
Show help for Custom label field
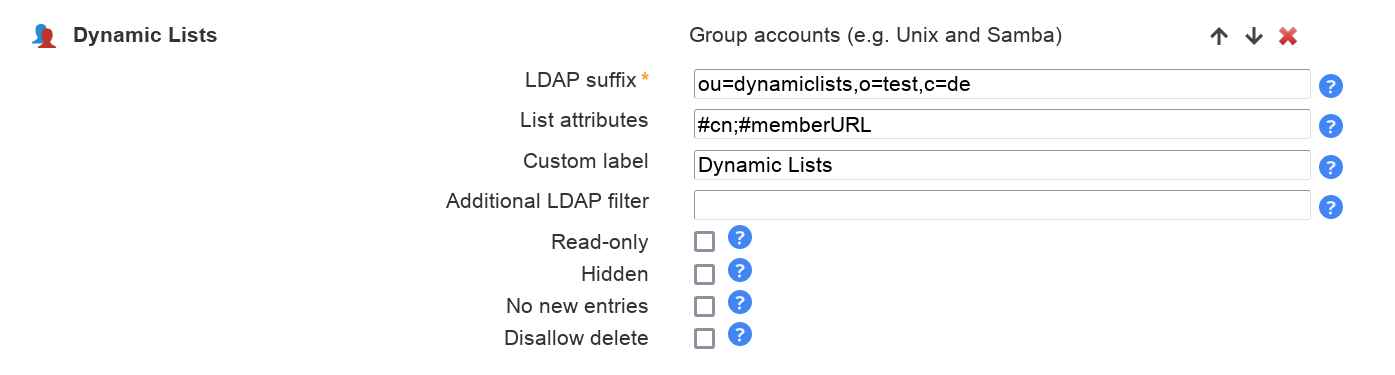1330,167
